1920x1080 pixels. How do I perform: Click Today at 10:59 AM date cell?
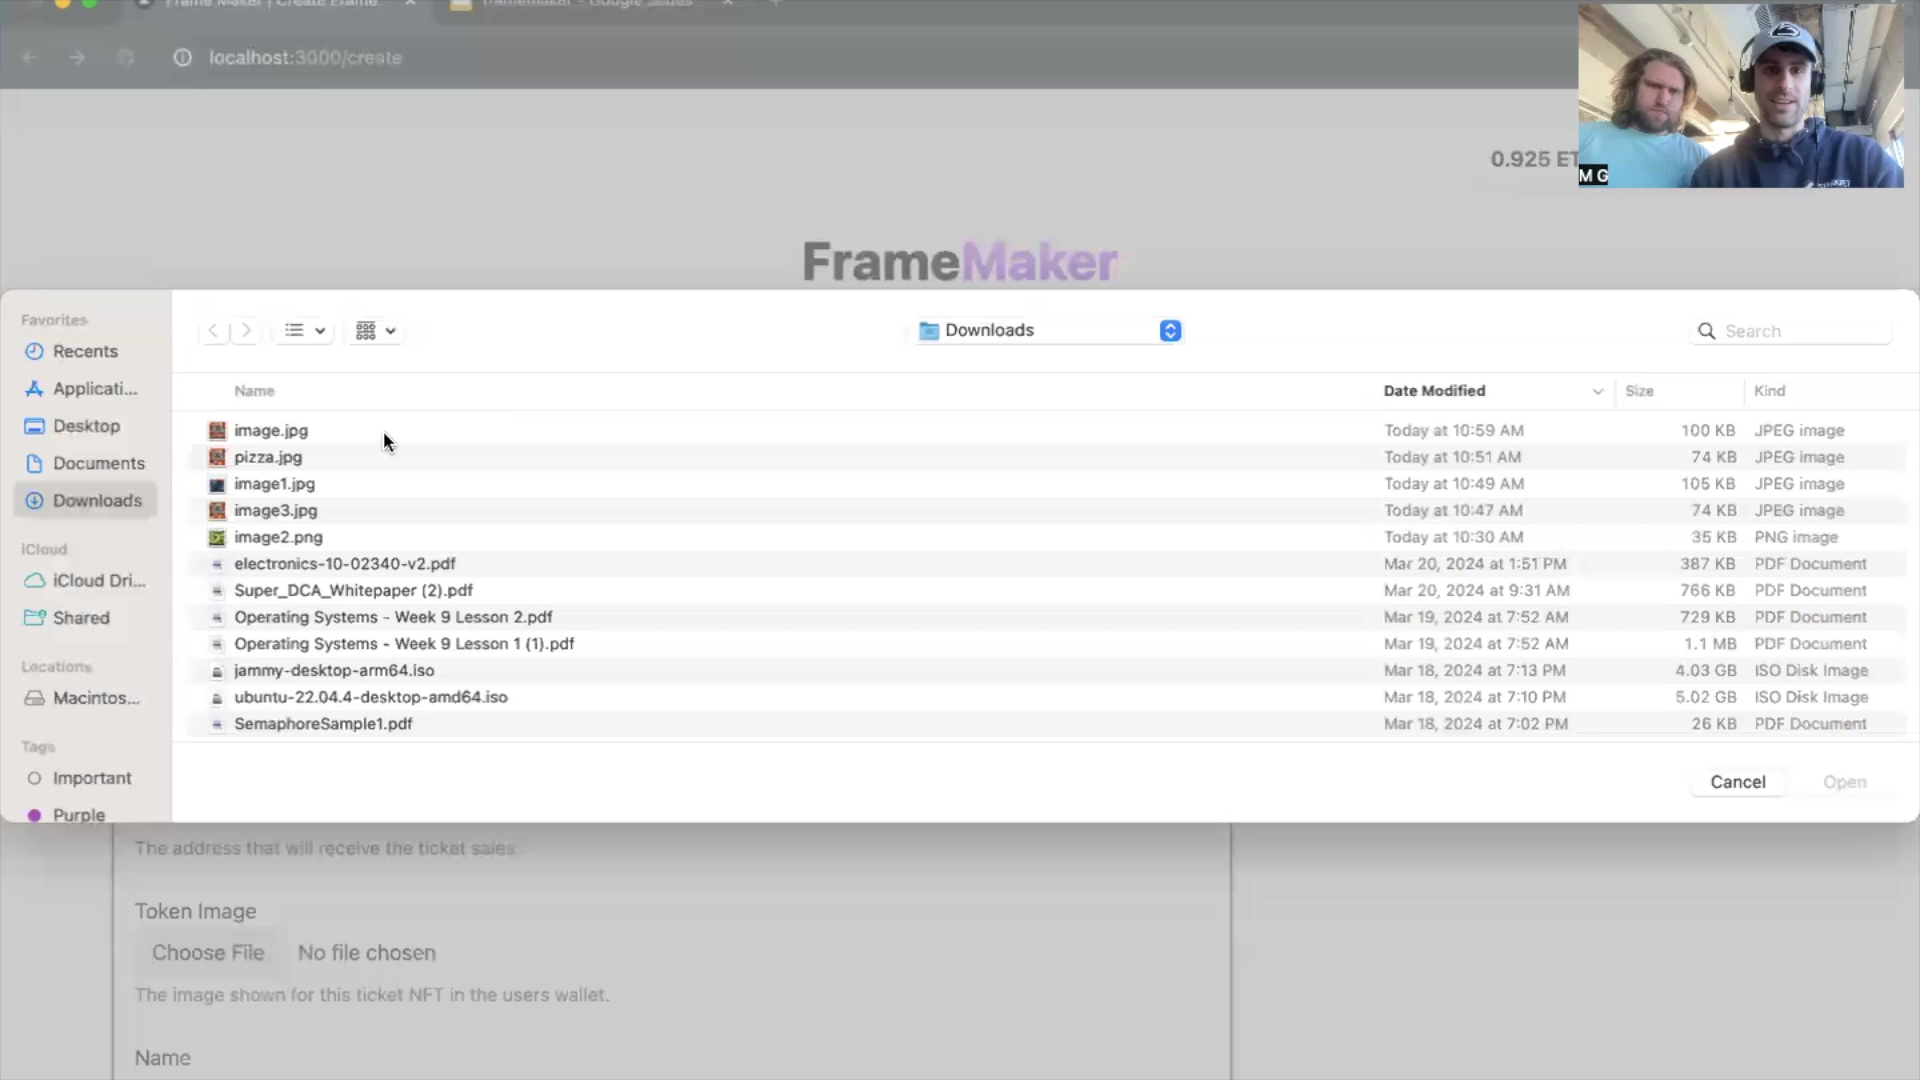[1454, 430]
